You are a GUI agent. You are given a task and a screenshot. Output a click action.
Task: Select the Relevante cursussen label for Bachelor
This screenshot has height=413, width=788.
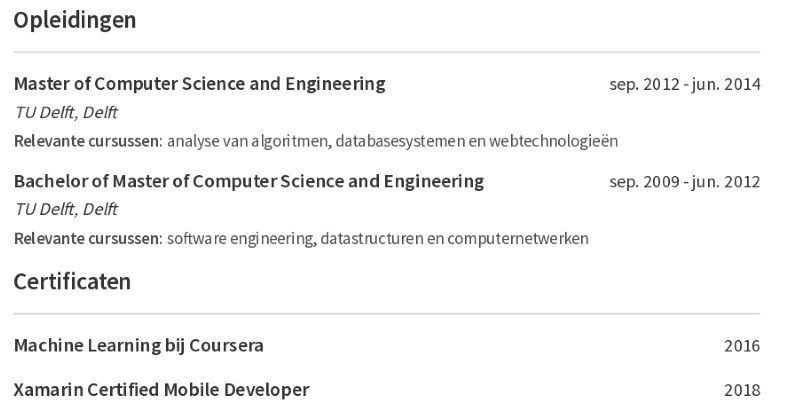pos(88,238)
